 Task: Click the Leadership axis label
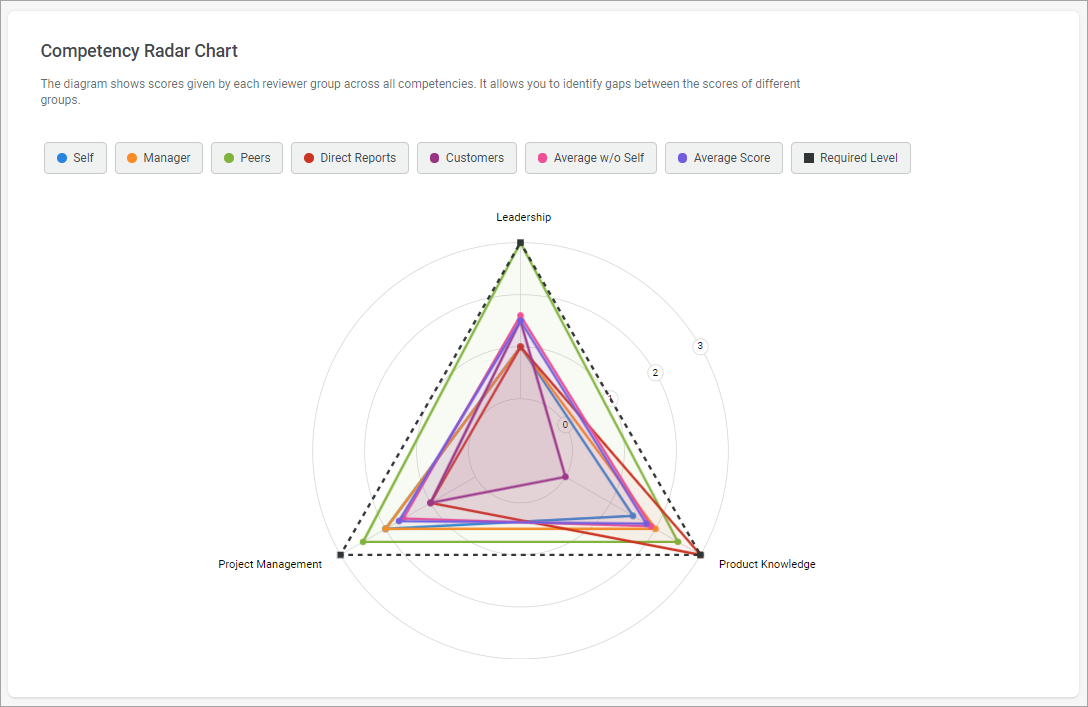(523, 217)
